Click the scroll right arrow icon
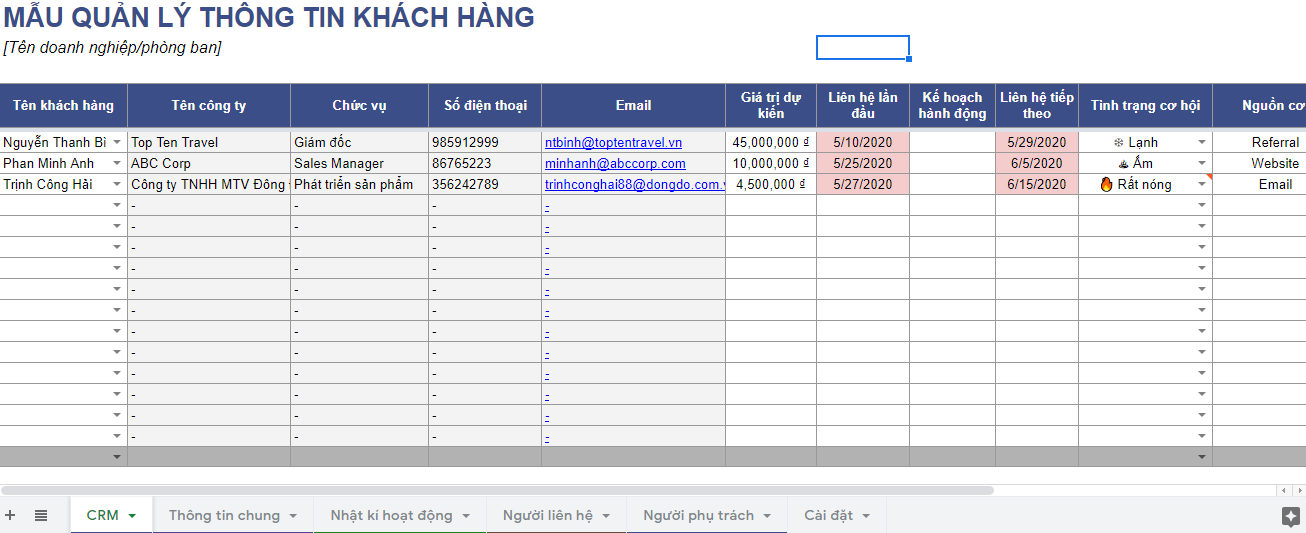The height and width of the screenshot is (533, 1306). point(1298,491)
